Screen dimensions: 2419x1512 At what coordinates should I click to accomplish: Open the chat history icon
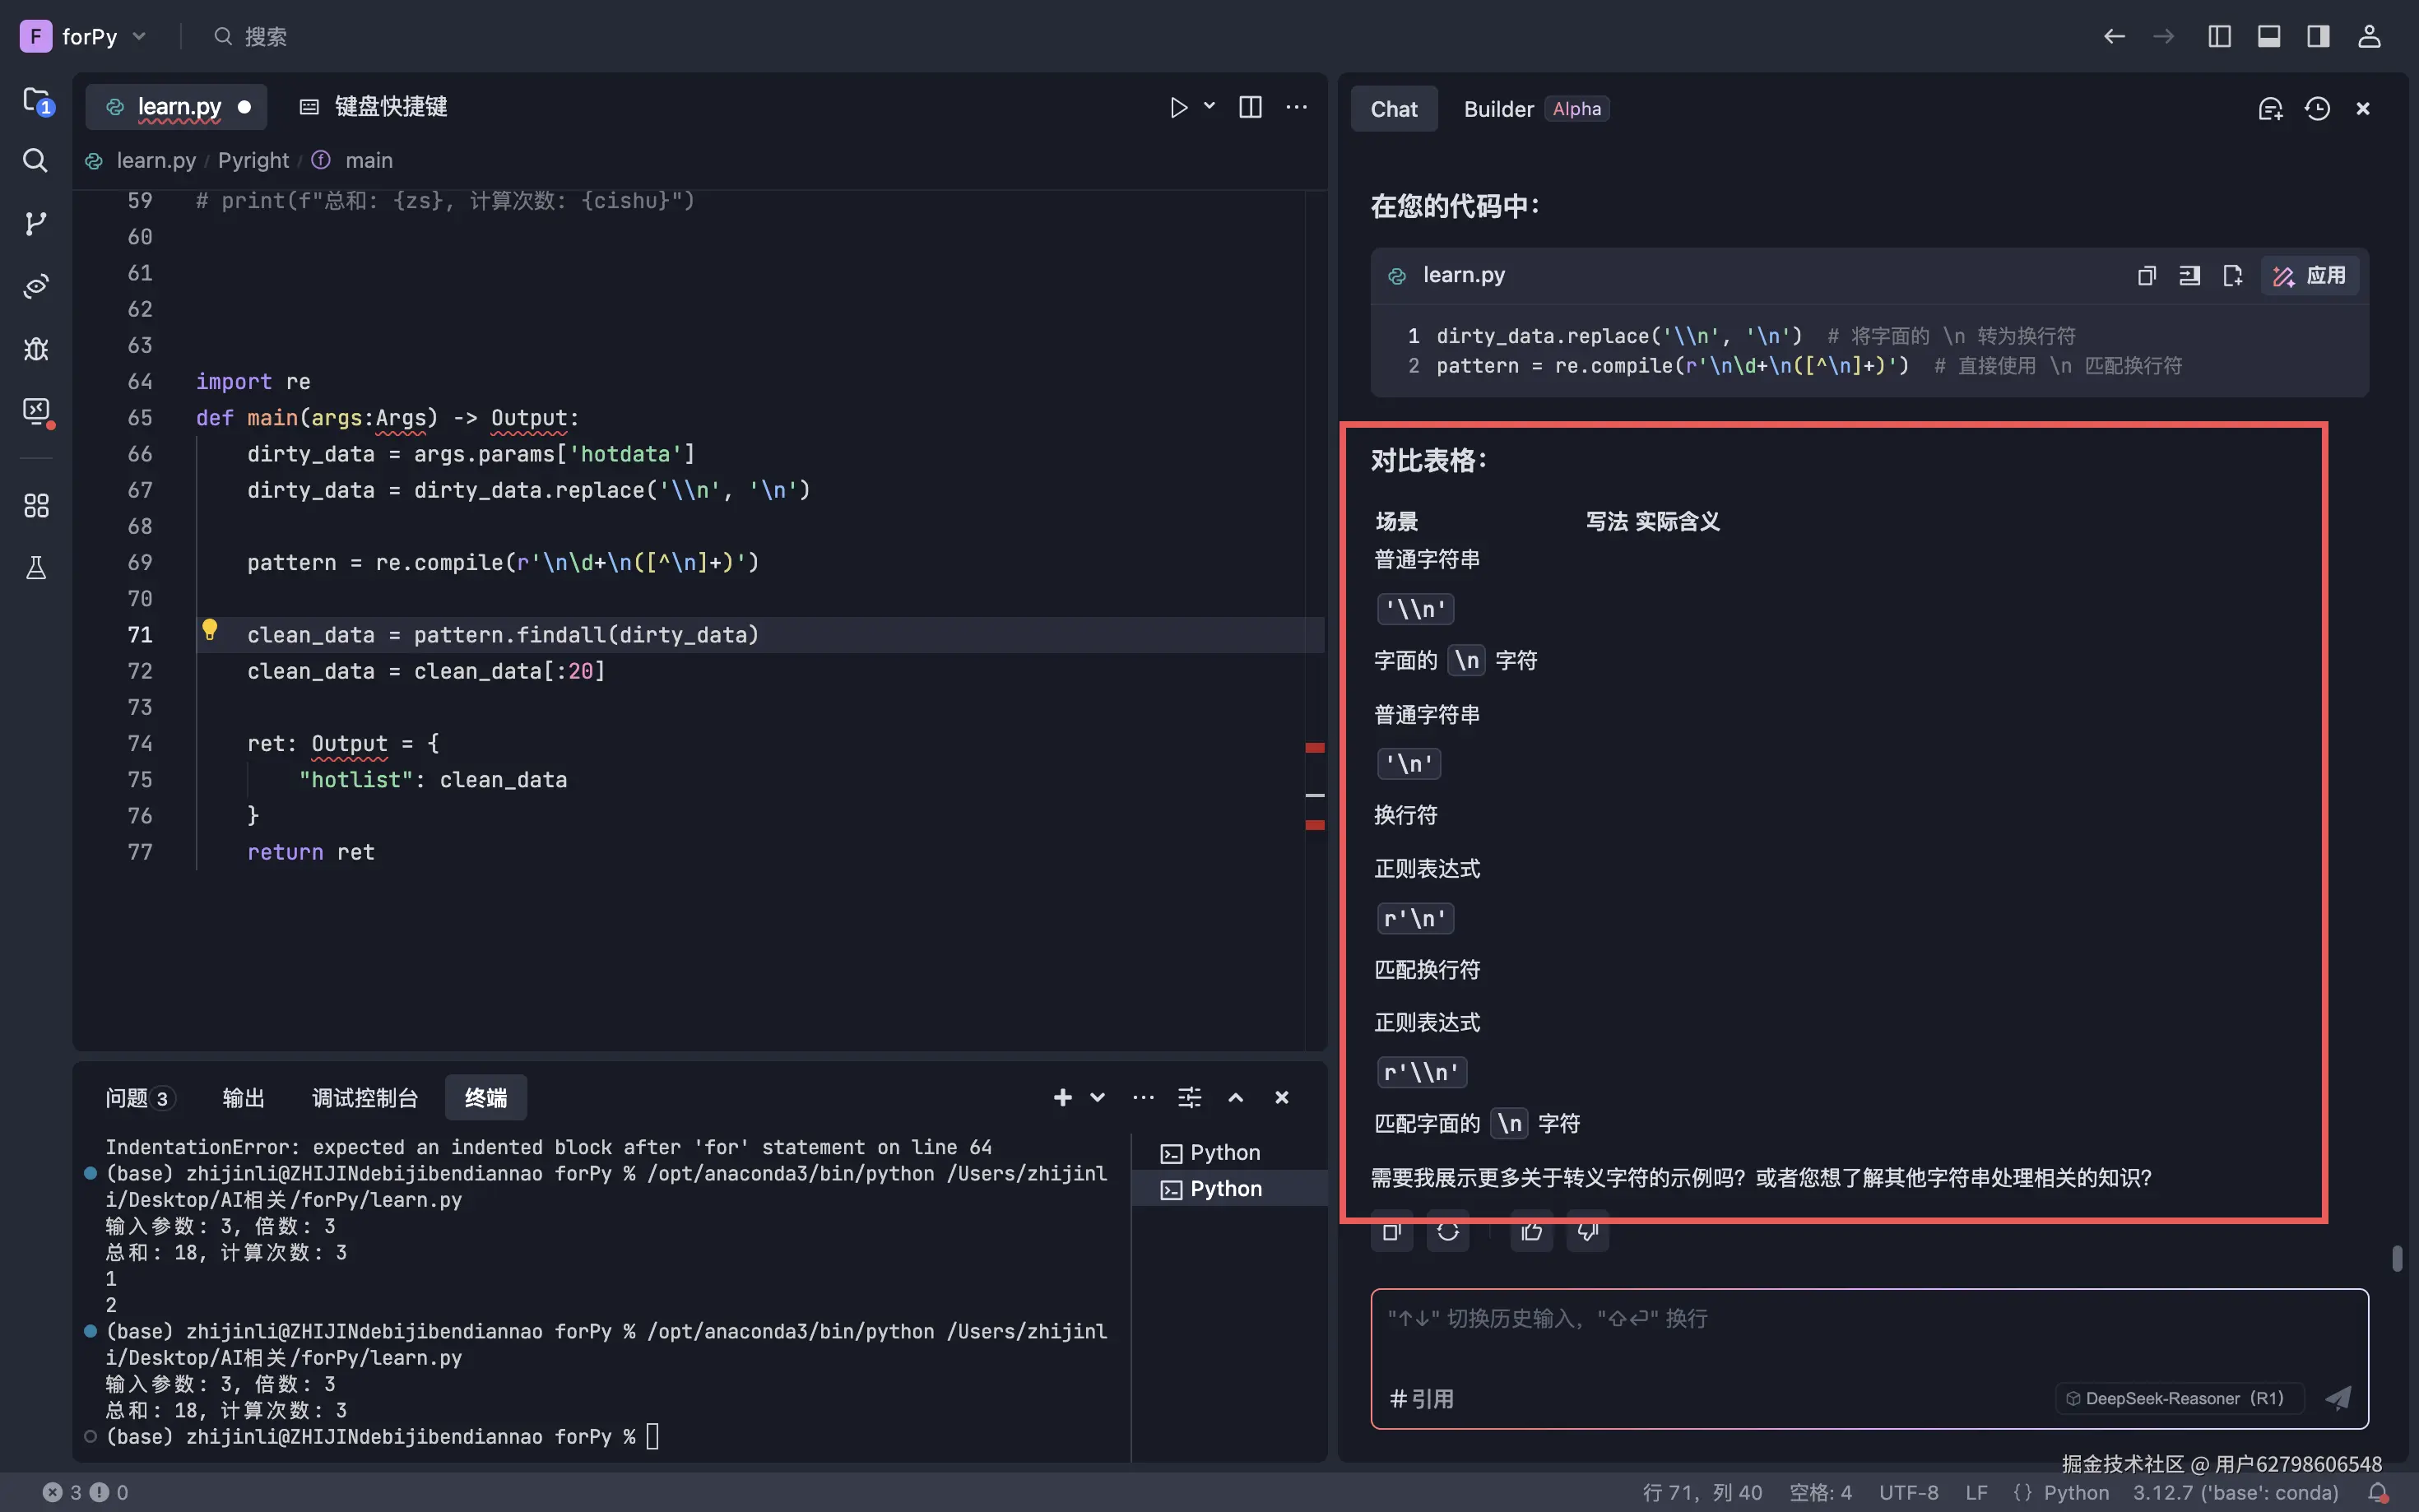pyautogui.click(x=2318, y=109)
